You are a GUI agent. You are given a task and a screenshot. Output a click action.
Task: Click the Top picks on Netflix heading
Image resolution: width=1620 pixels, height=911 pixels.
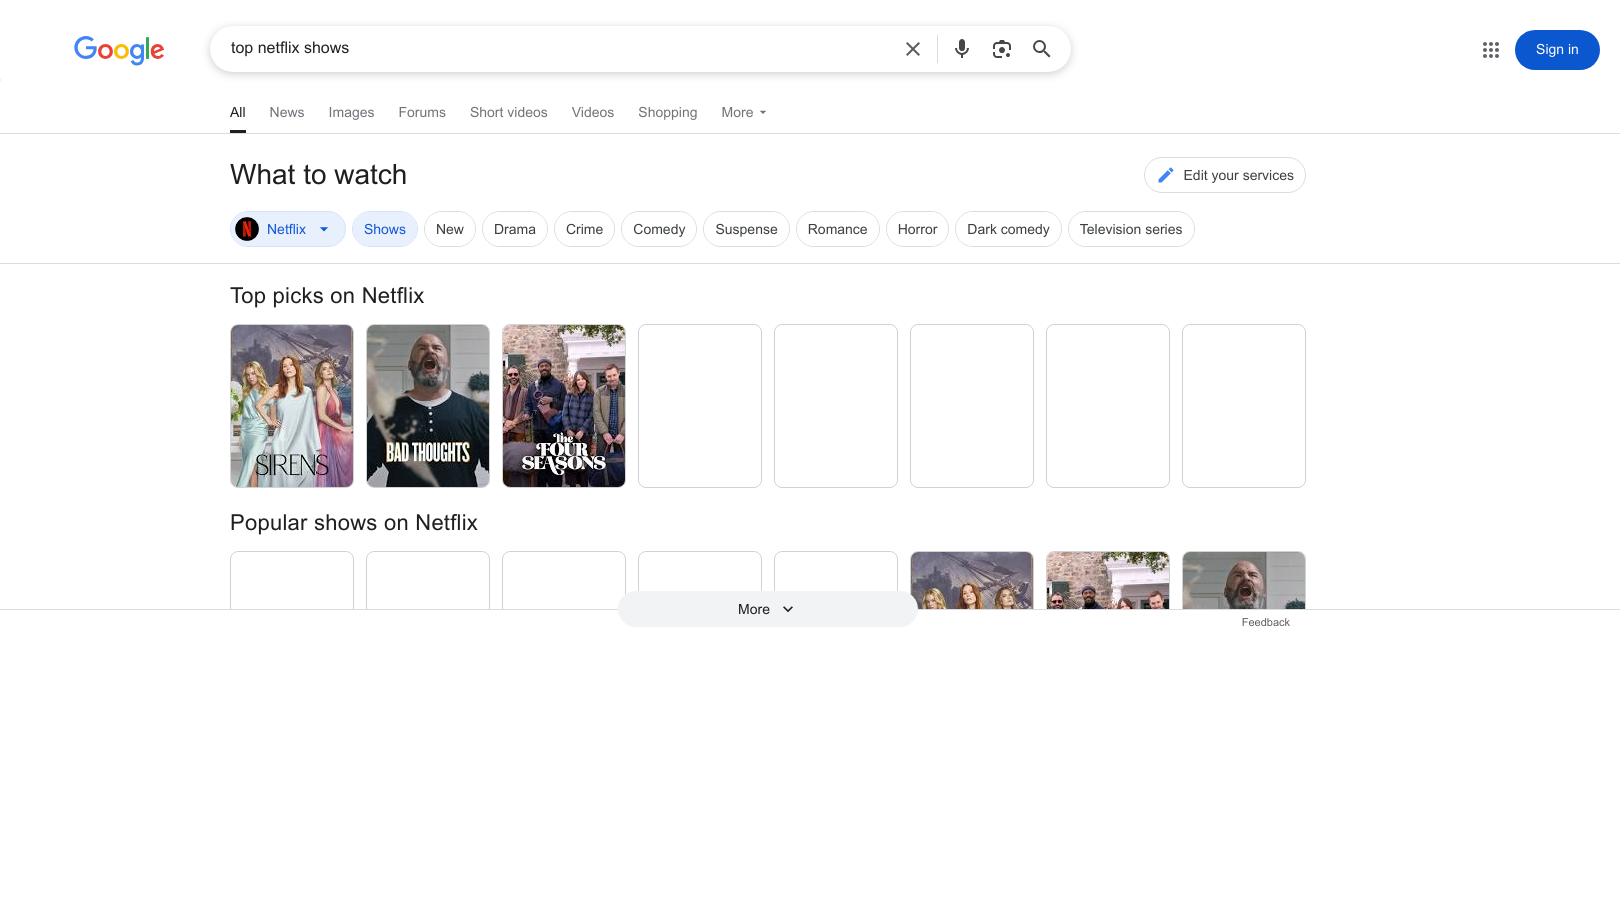(327, 296)
